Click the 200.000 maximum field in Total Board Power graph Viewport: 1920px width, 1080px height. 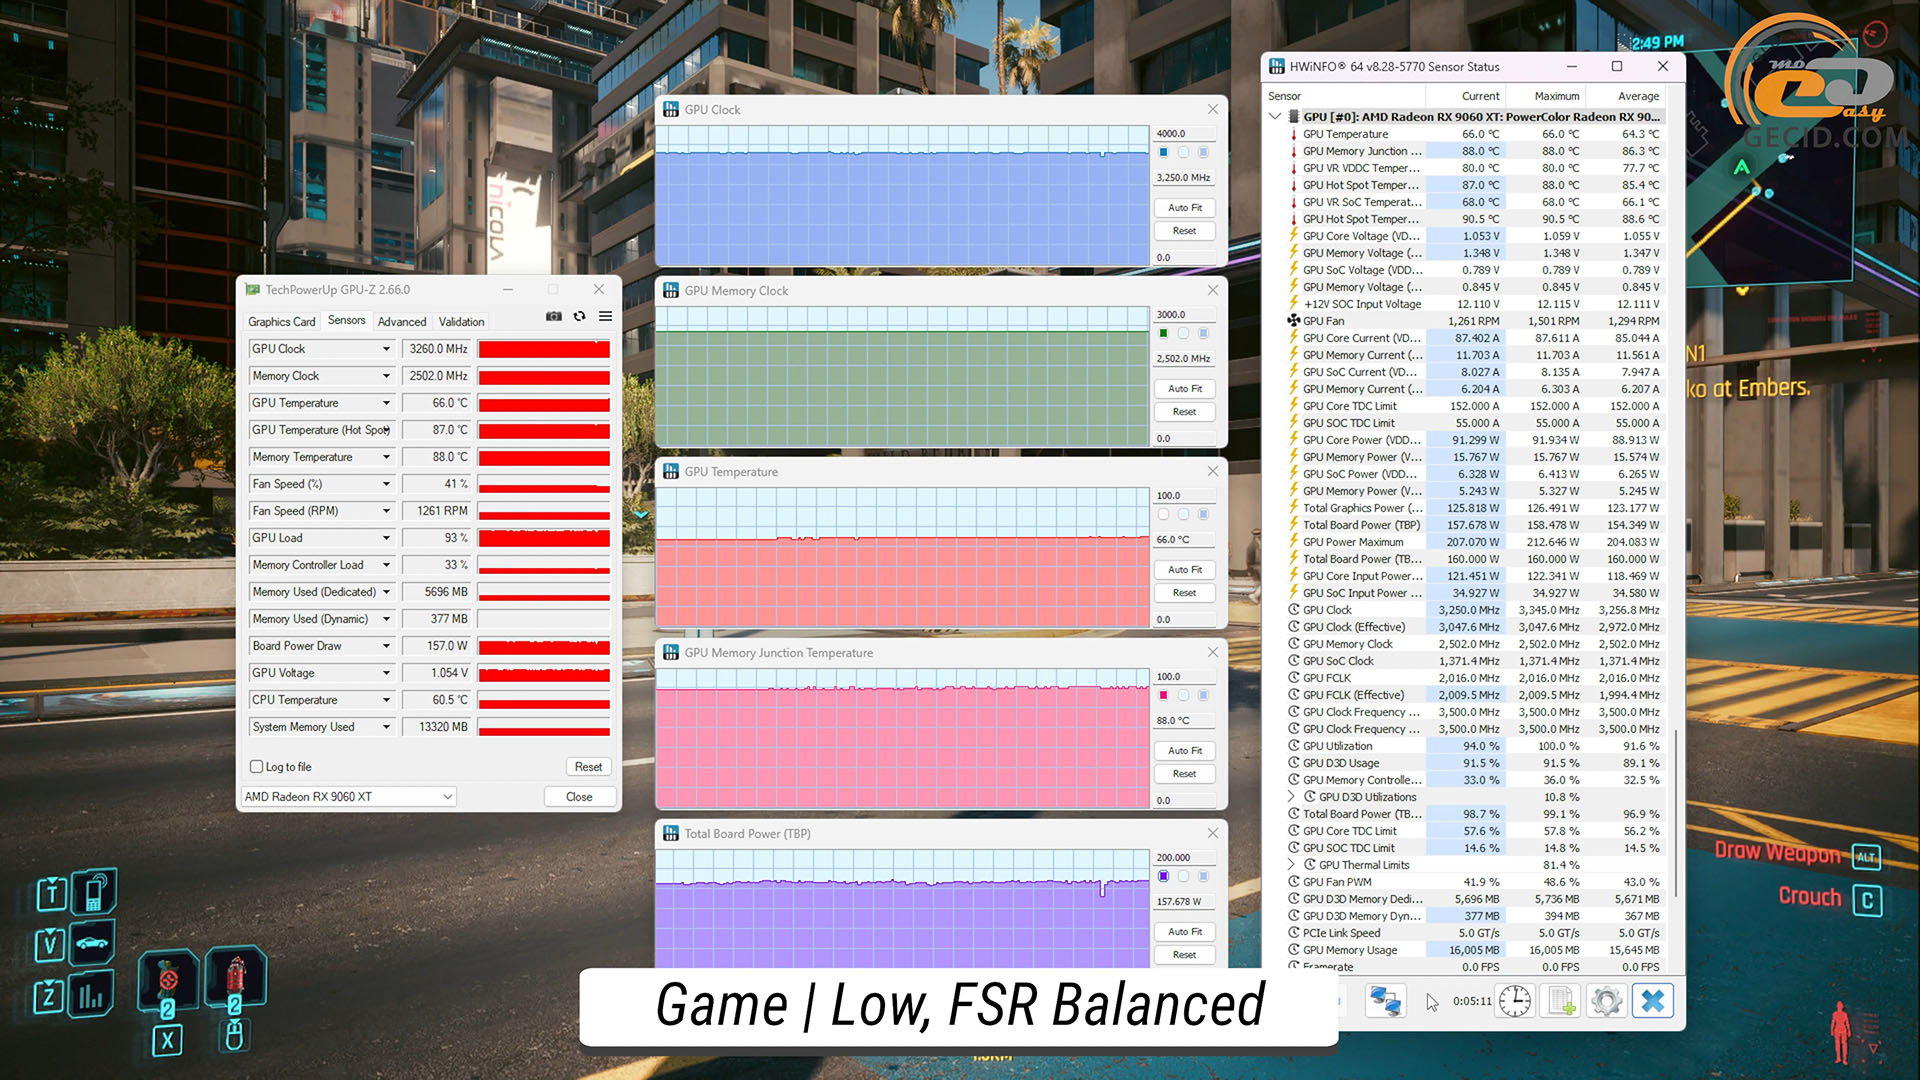point(1185,858)
